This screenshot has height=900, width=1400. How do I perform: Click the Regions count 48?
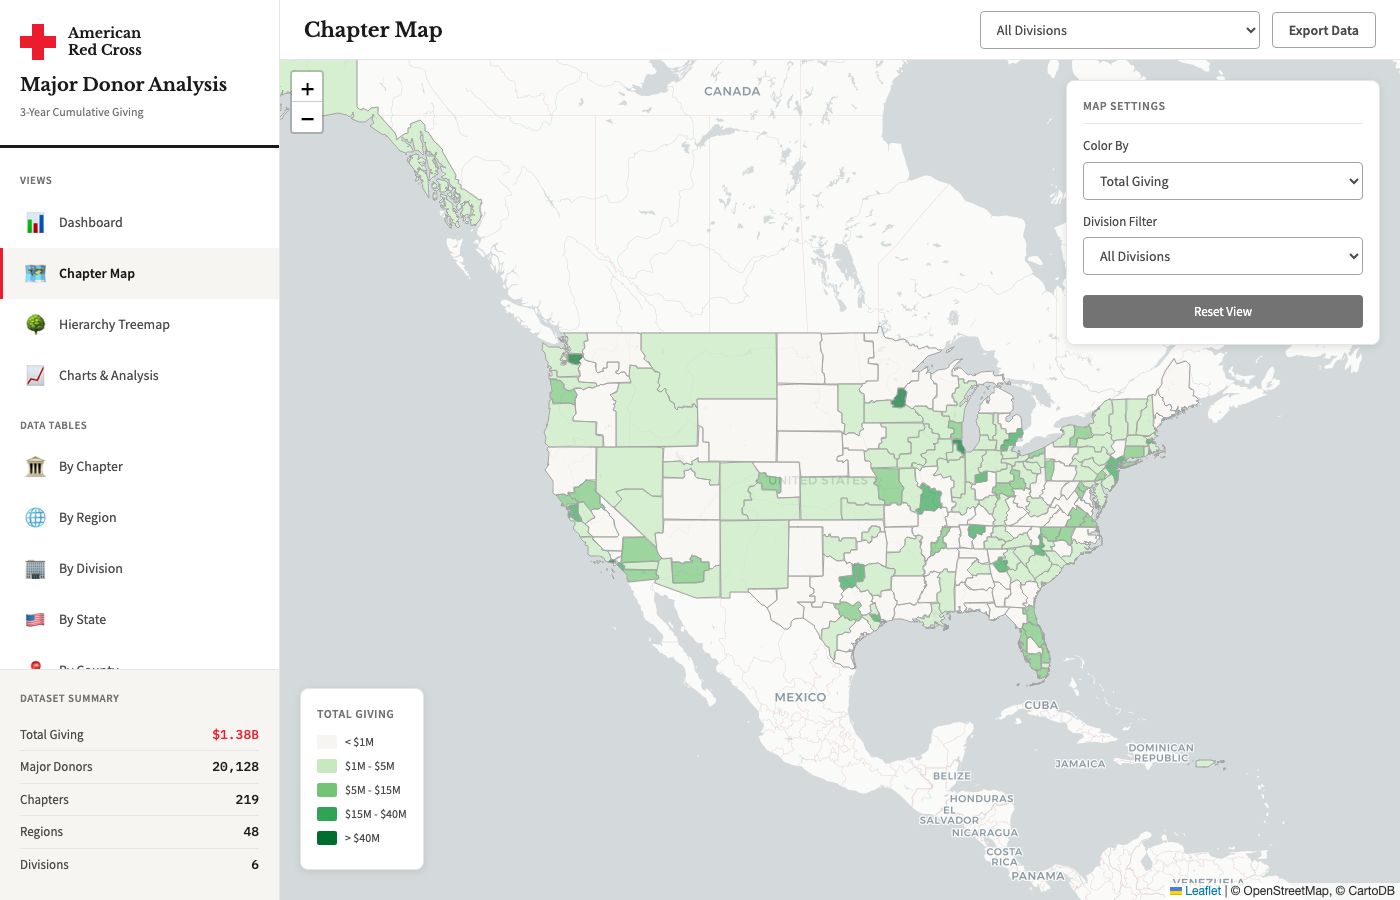click(251, 832)
